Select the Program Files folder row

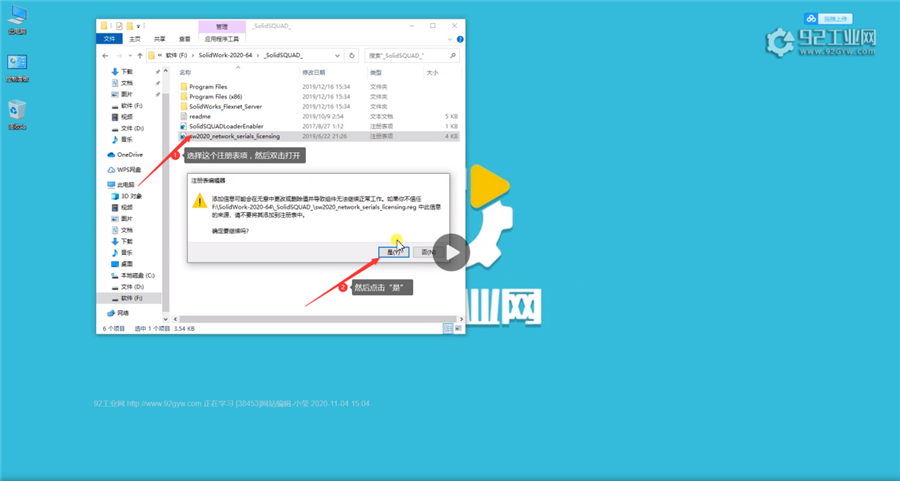[x=319, y=87]
